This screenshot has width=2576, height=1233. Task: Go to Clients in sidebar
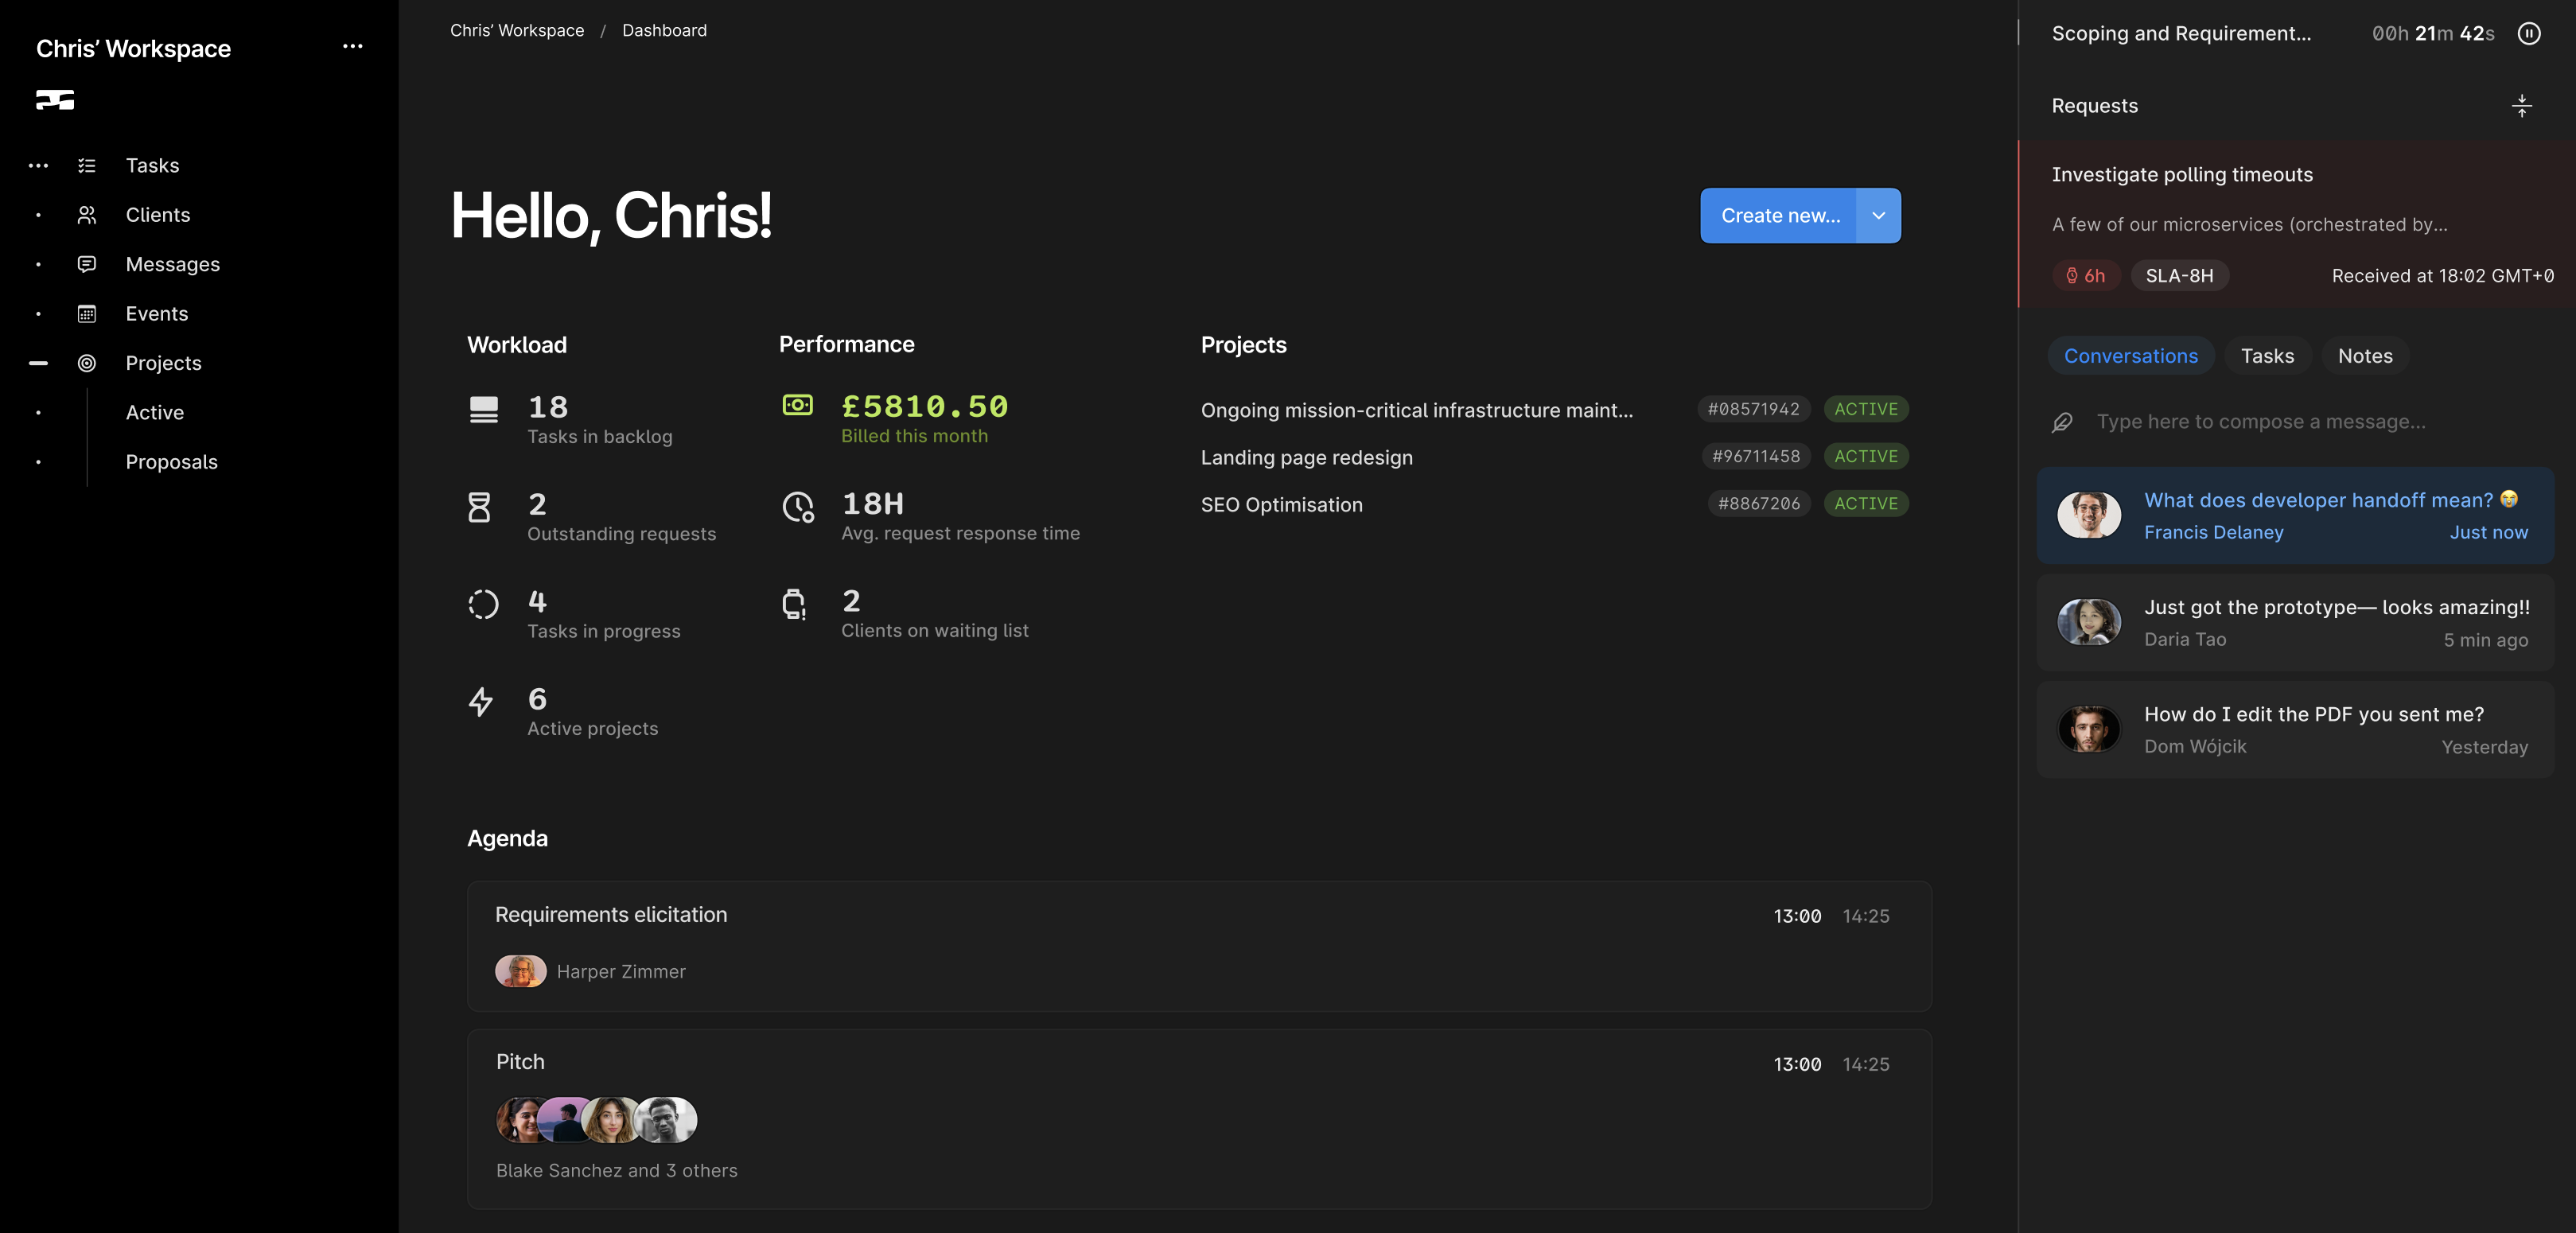(157, 215)
